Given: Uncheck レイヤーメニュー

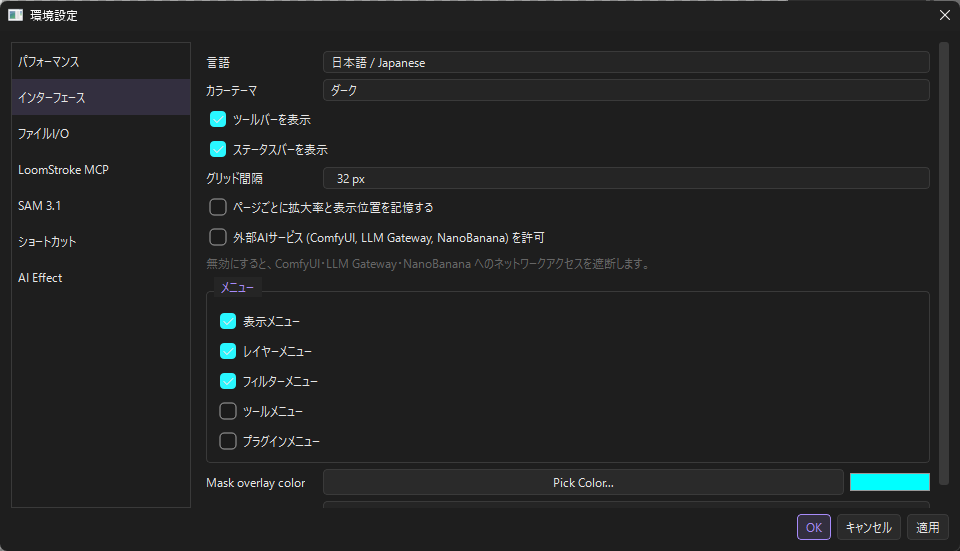Looking at the screenshot, I should click(228, 351).
